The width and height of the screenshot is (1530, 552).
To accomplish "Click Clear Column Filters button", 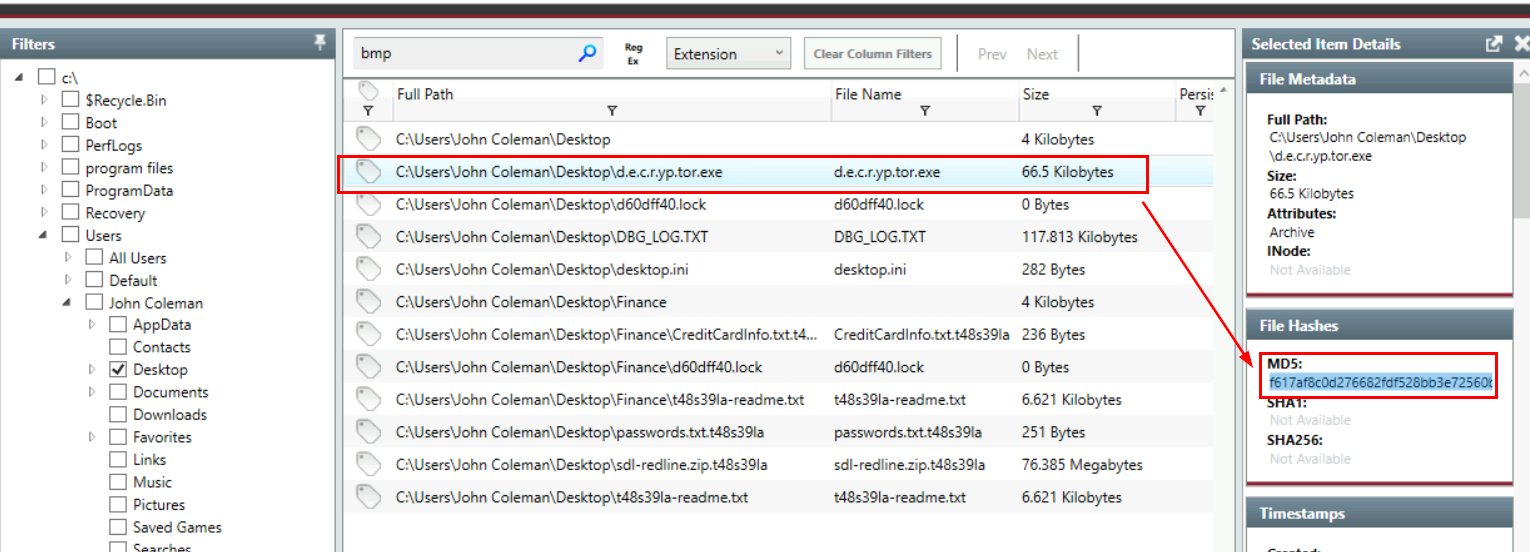I will (872, 54).
